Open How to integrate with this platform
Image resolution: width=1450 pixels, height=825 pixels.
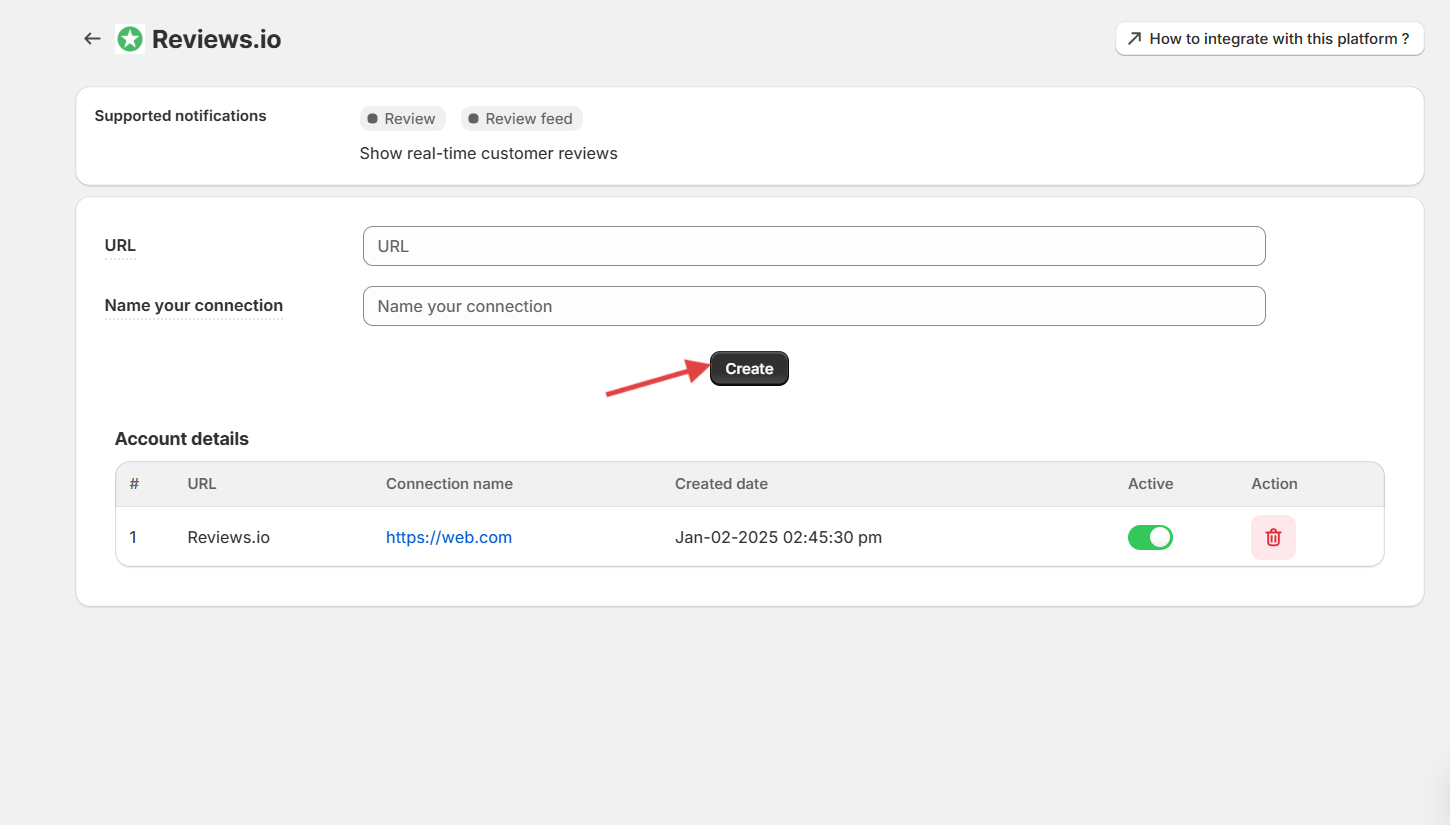point(1269,39)
